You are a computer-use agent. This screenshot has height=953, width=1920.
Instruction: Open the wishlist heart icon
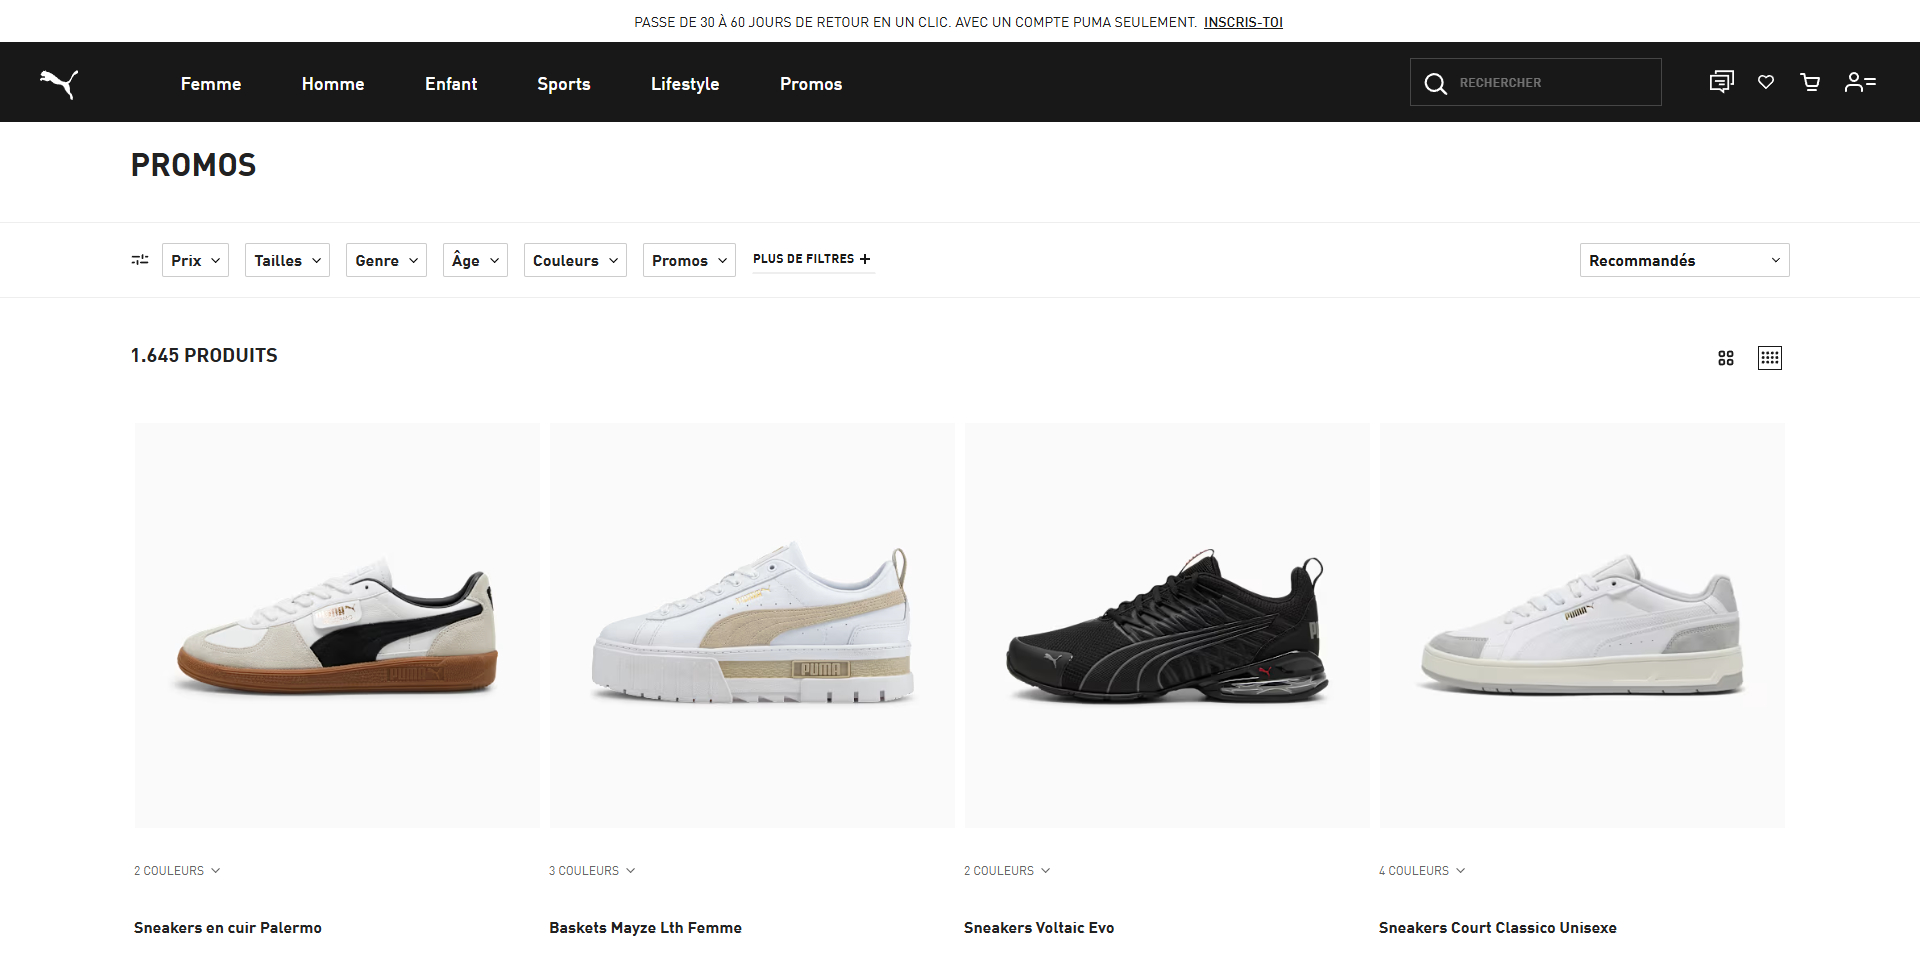(x=1766, y=82)
